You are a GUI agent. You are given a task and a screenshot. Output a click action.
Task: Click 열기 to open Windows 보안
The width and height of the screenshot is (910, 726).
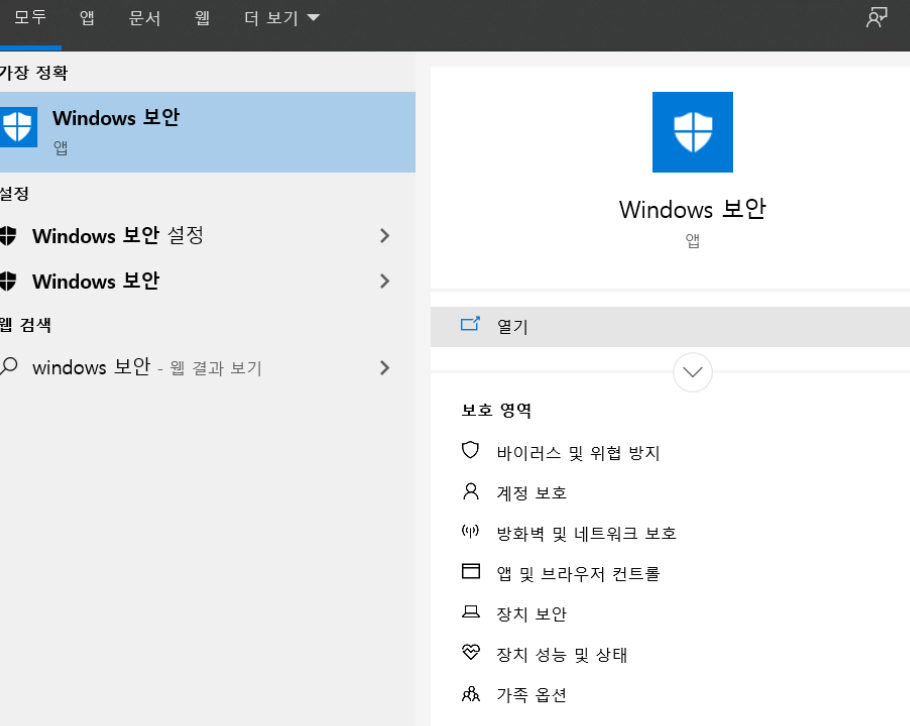click(x=670, y=327)
